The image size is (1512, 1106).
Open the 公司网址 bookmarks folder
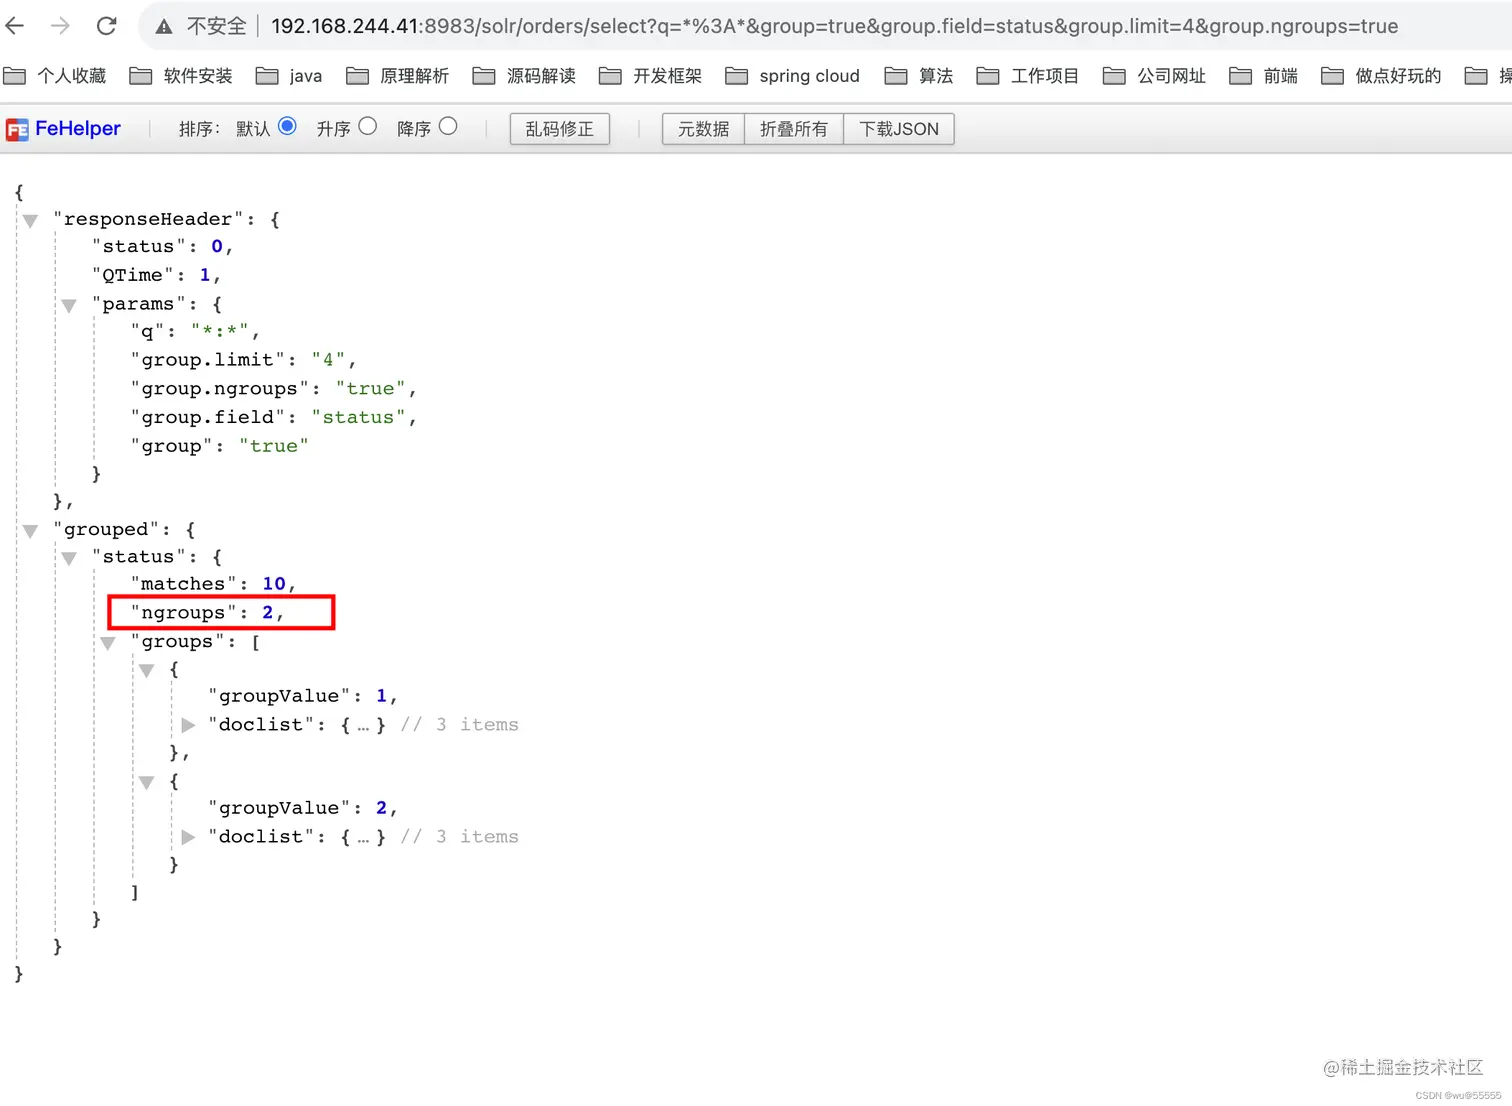(x=1154, y=76)
